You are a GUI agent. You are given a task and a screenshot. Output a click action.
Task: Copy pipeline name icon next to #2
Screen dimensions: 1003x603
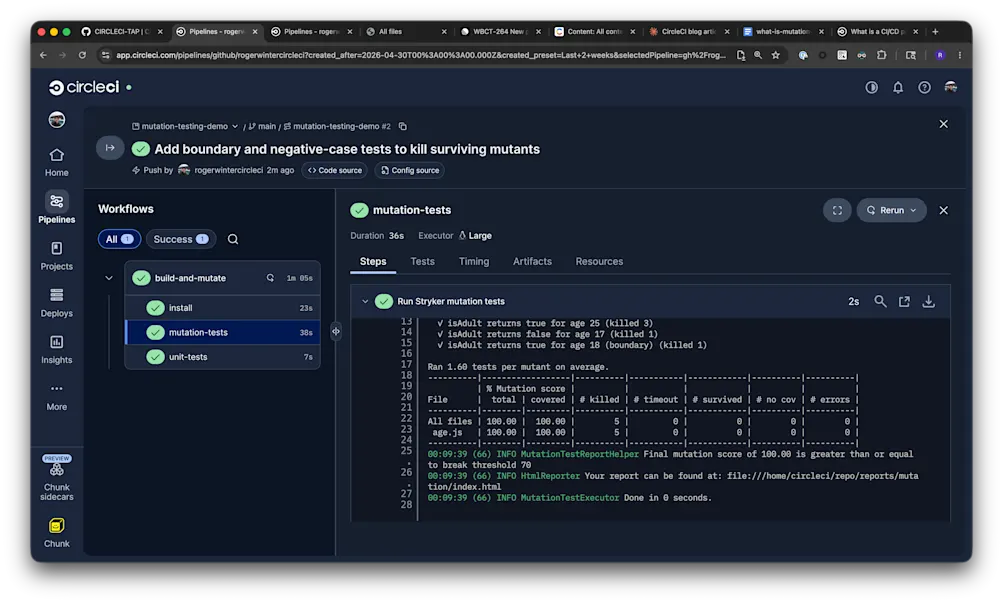(x=402, y=126)
